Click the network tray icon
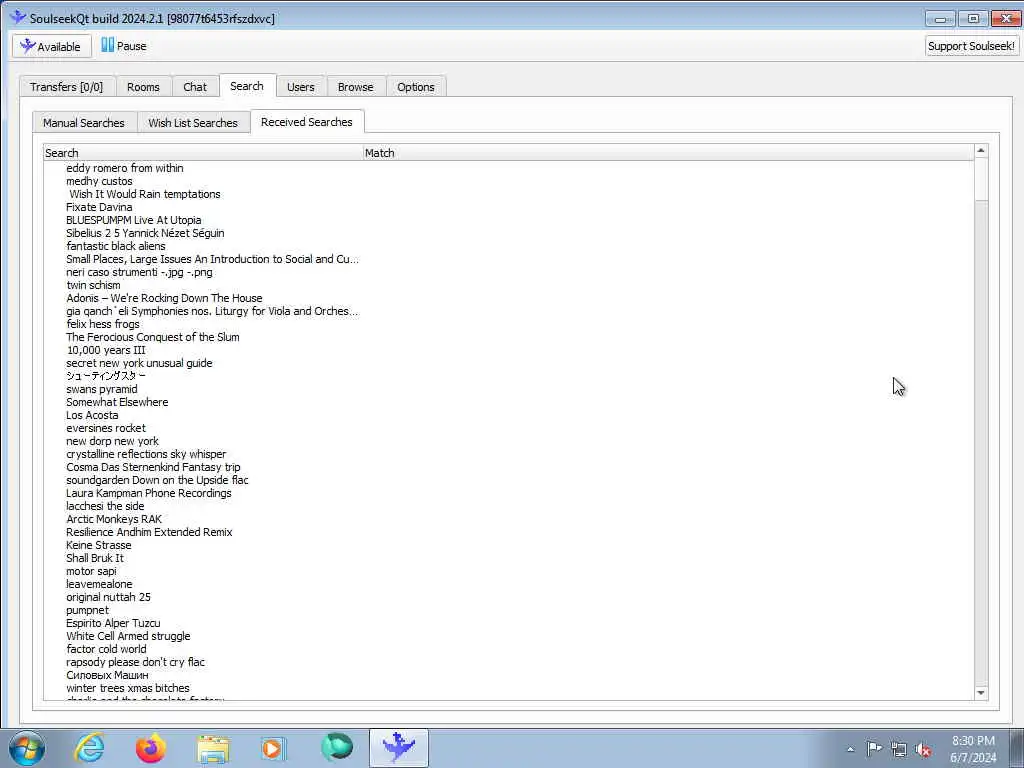The width and height of the screenshot is (1024, 768). (x=899, y=749)
